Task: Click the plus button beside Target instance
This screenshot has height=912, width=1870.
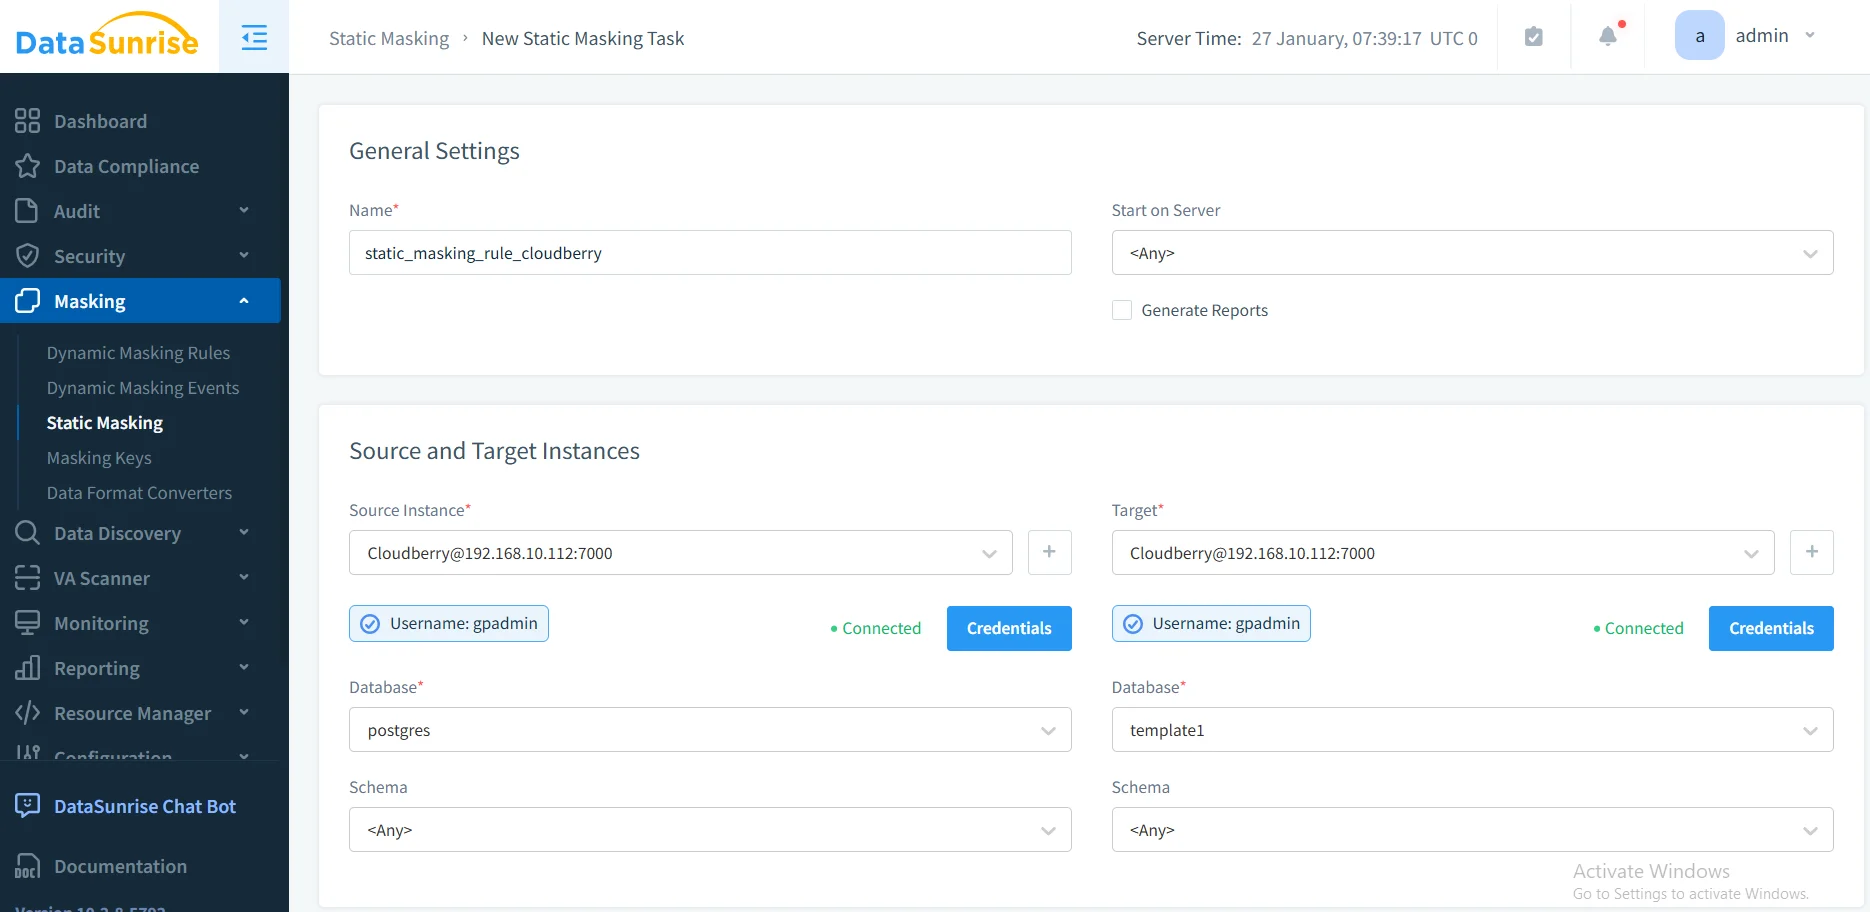Action: point(1812,552)
